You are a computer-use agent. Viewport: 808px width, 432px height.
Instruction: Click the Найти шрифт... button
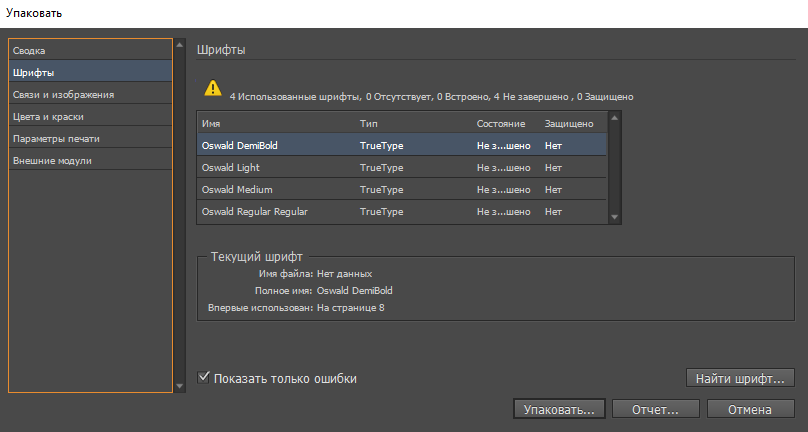(740, 378)
